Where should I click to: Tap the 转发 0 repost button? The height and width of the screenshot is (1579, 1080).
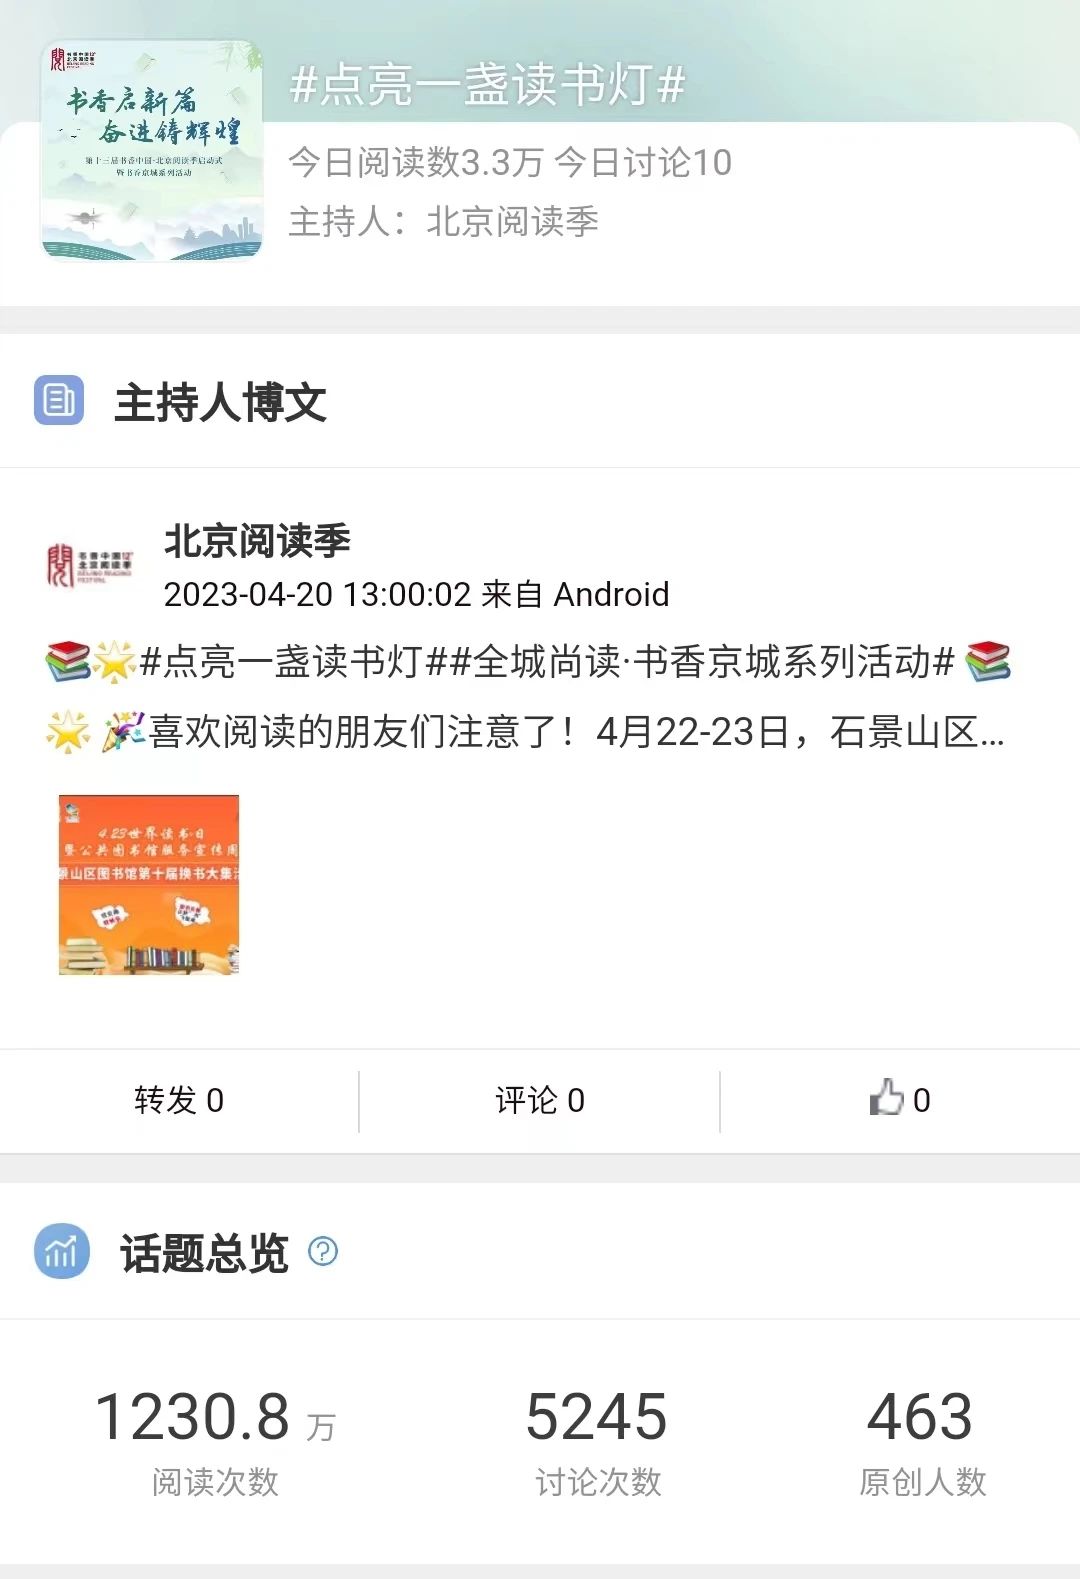coord(179,1100)
